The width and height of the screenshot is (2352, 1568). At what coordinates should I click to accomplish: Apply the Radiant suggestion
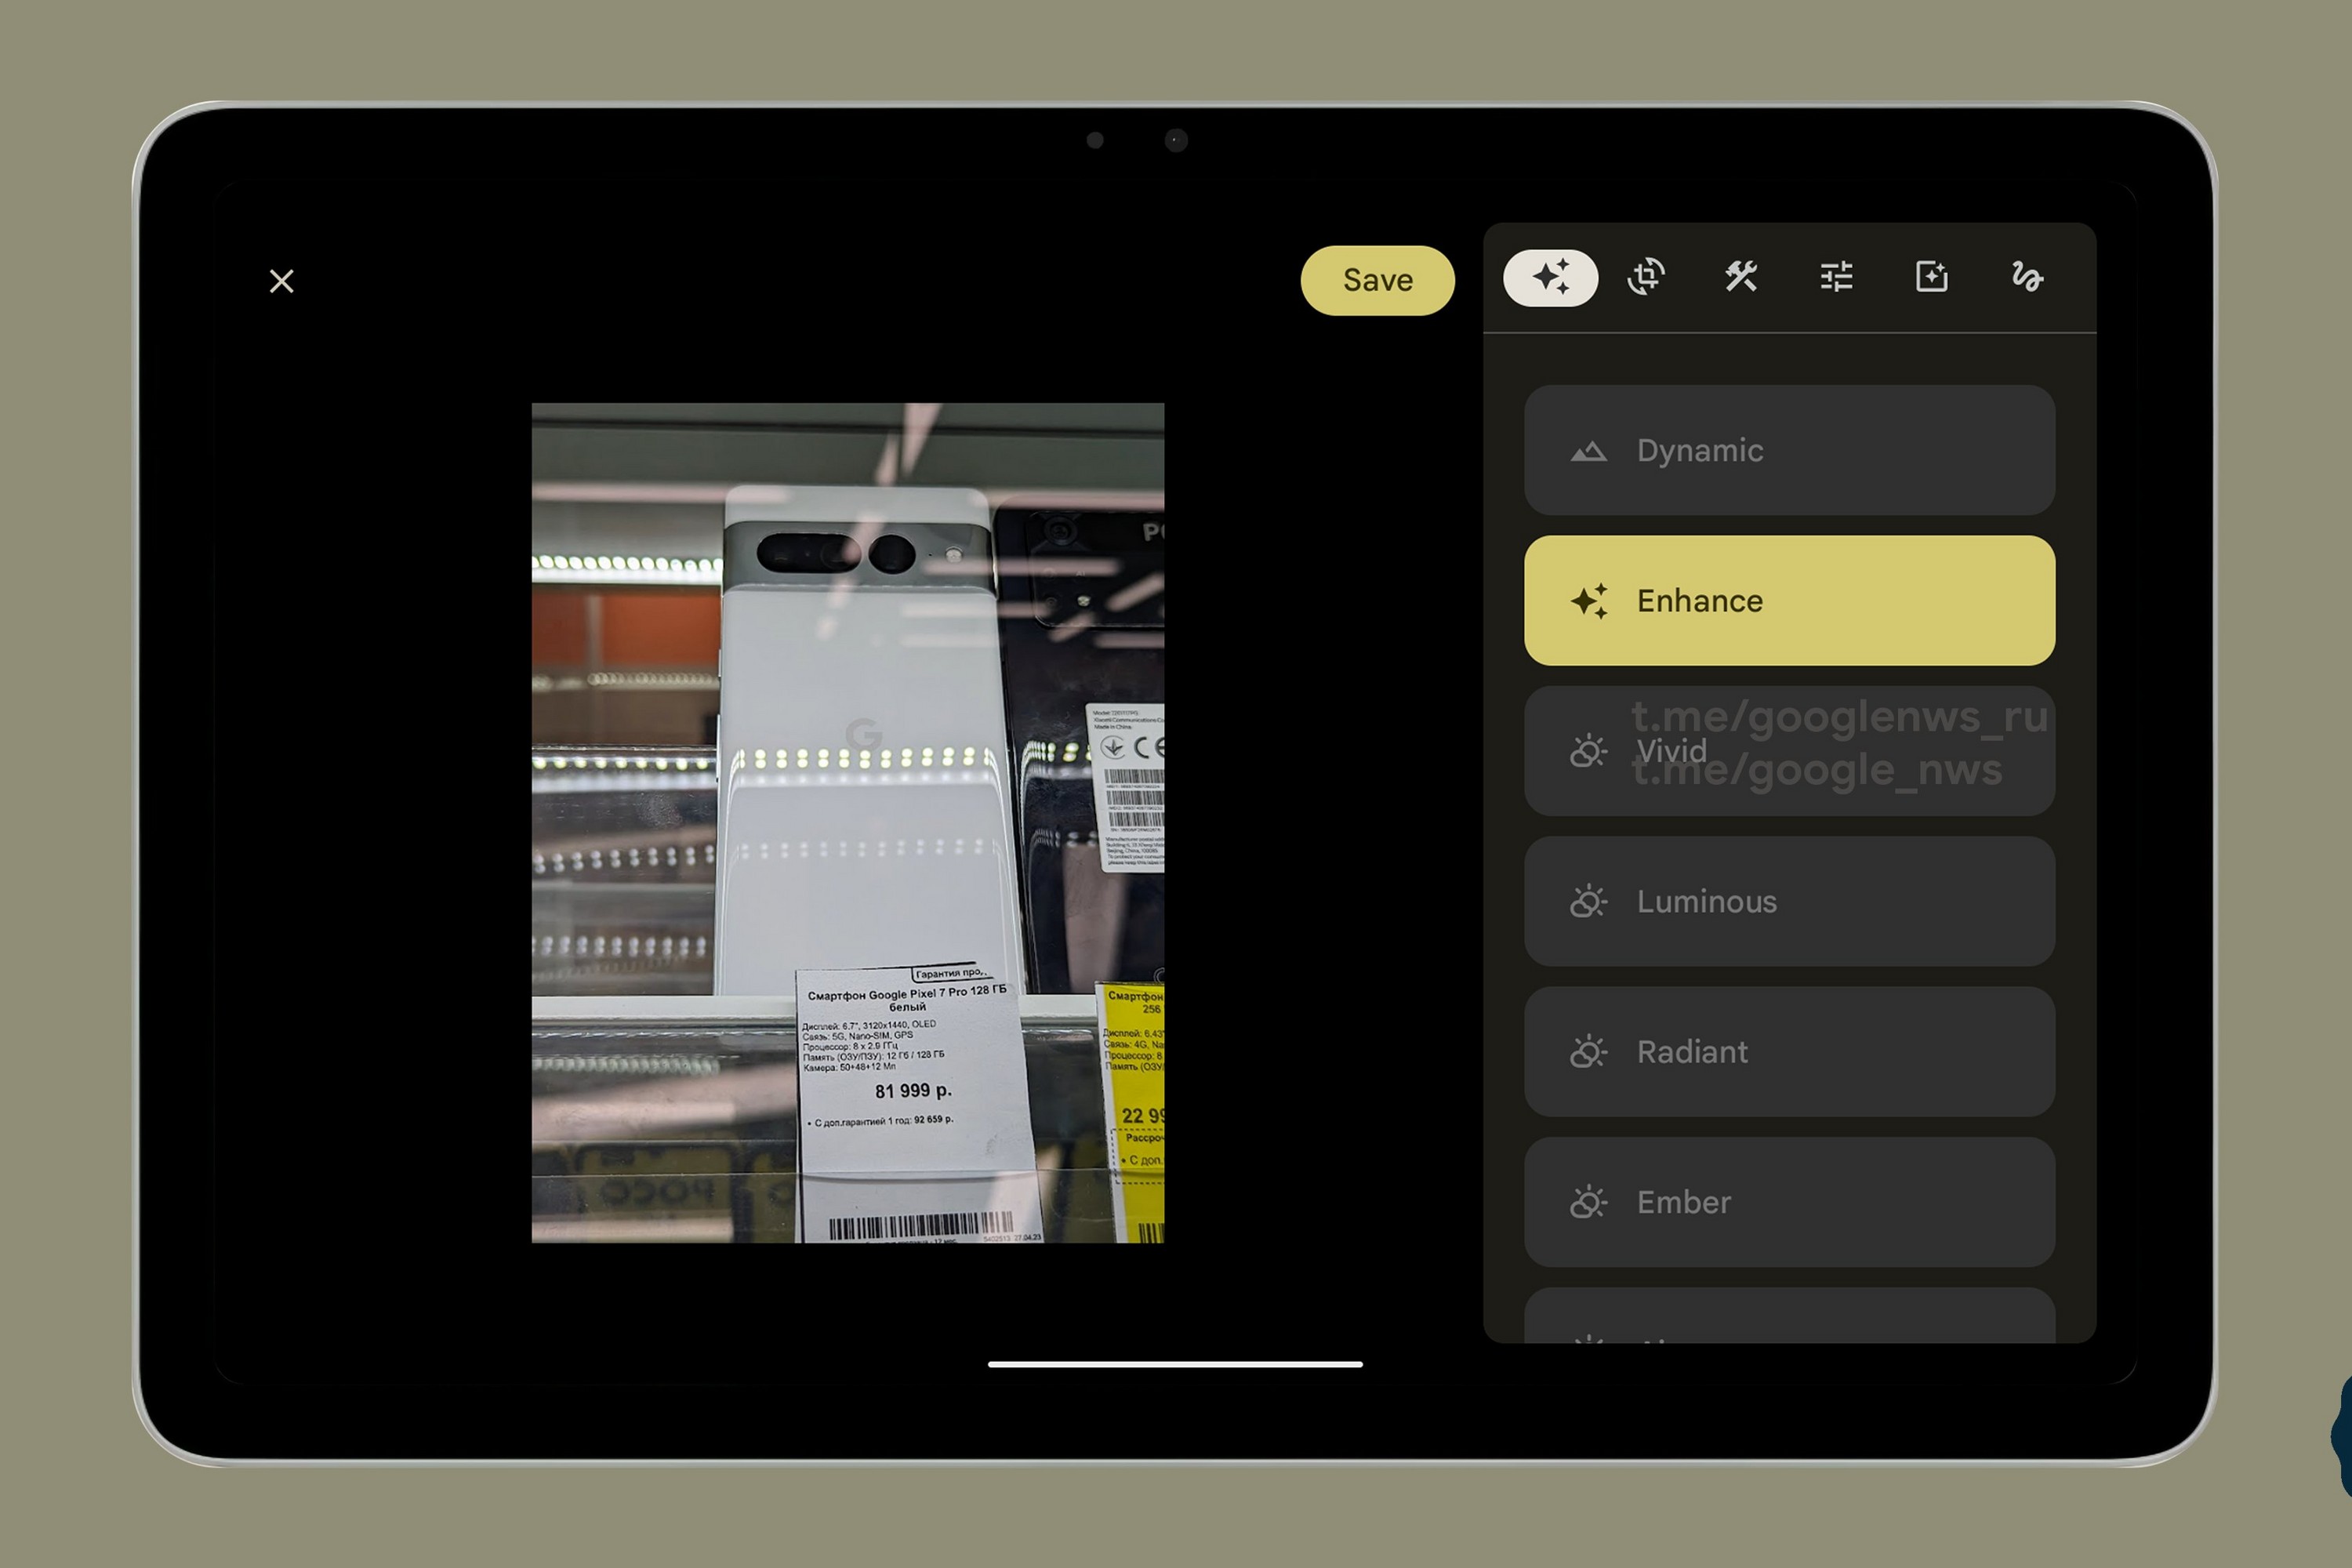pos(1788,1052)
